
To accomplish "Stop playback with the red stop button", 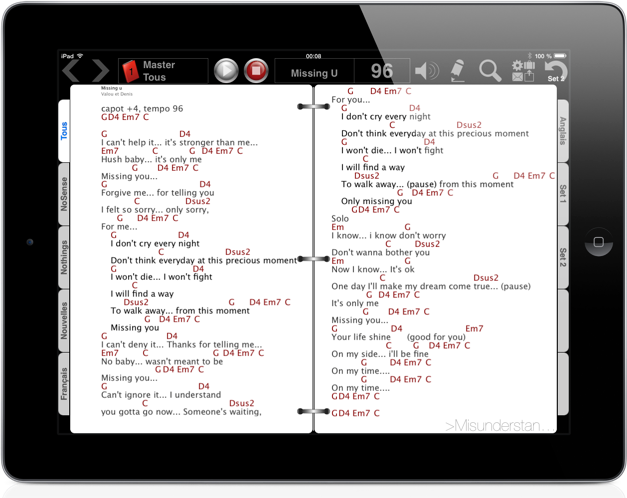I will 256,71.
